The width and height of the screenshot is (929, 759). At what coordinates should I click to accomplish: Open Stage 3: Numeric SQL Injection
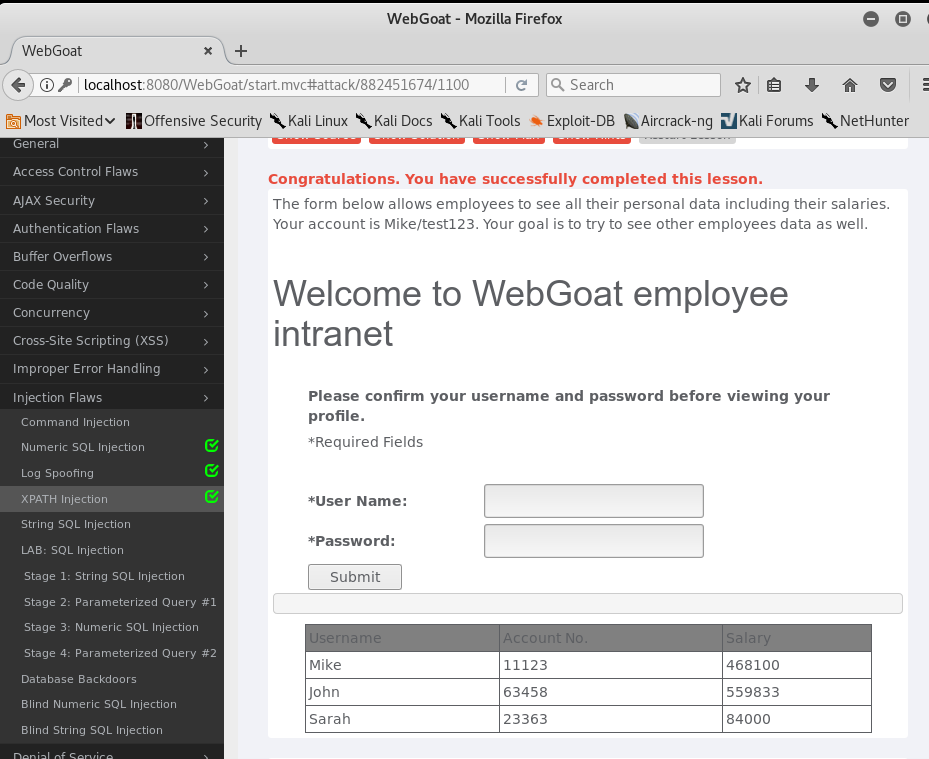pyautogui.click(x=111, y=627)
